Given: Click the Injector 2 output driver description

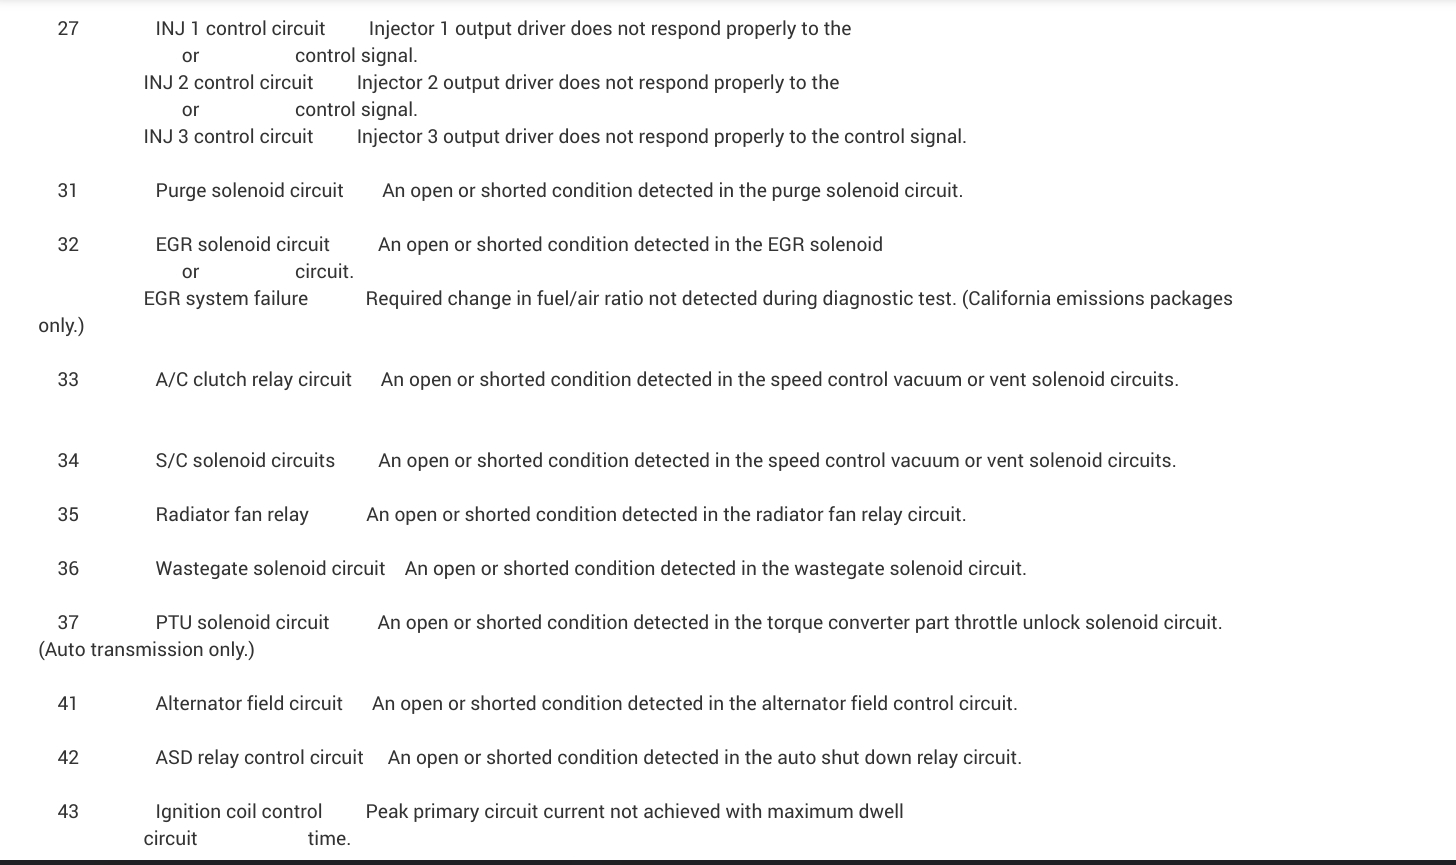Looking at the screenshot, I should [597, 83].
